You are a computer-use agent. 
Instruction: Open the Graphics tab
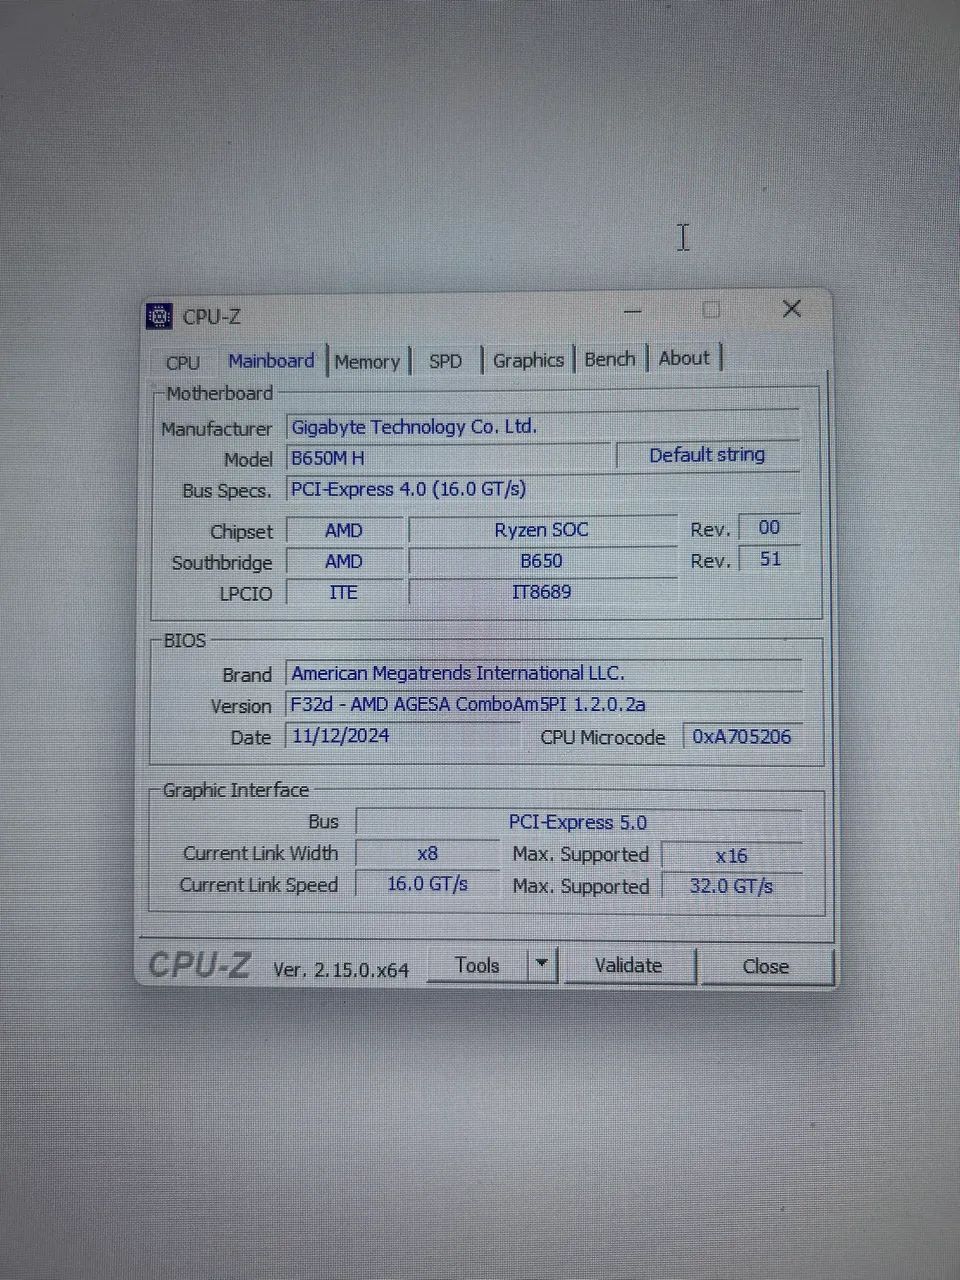(x=528, y=360)
